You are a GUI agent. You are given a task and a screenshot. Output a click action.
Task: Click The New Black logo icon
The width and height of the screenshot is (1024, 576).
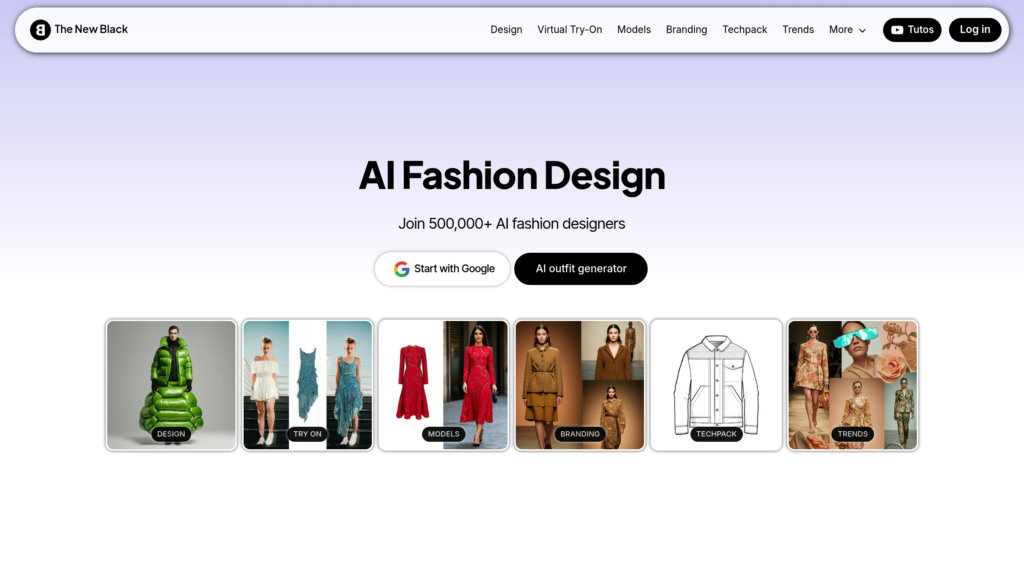click(x=40, y=29)
